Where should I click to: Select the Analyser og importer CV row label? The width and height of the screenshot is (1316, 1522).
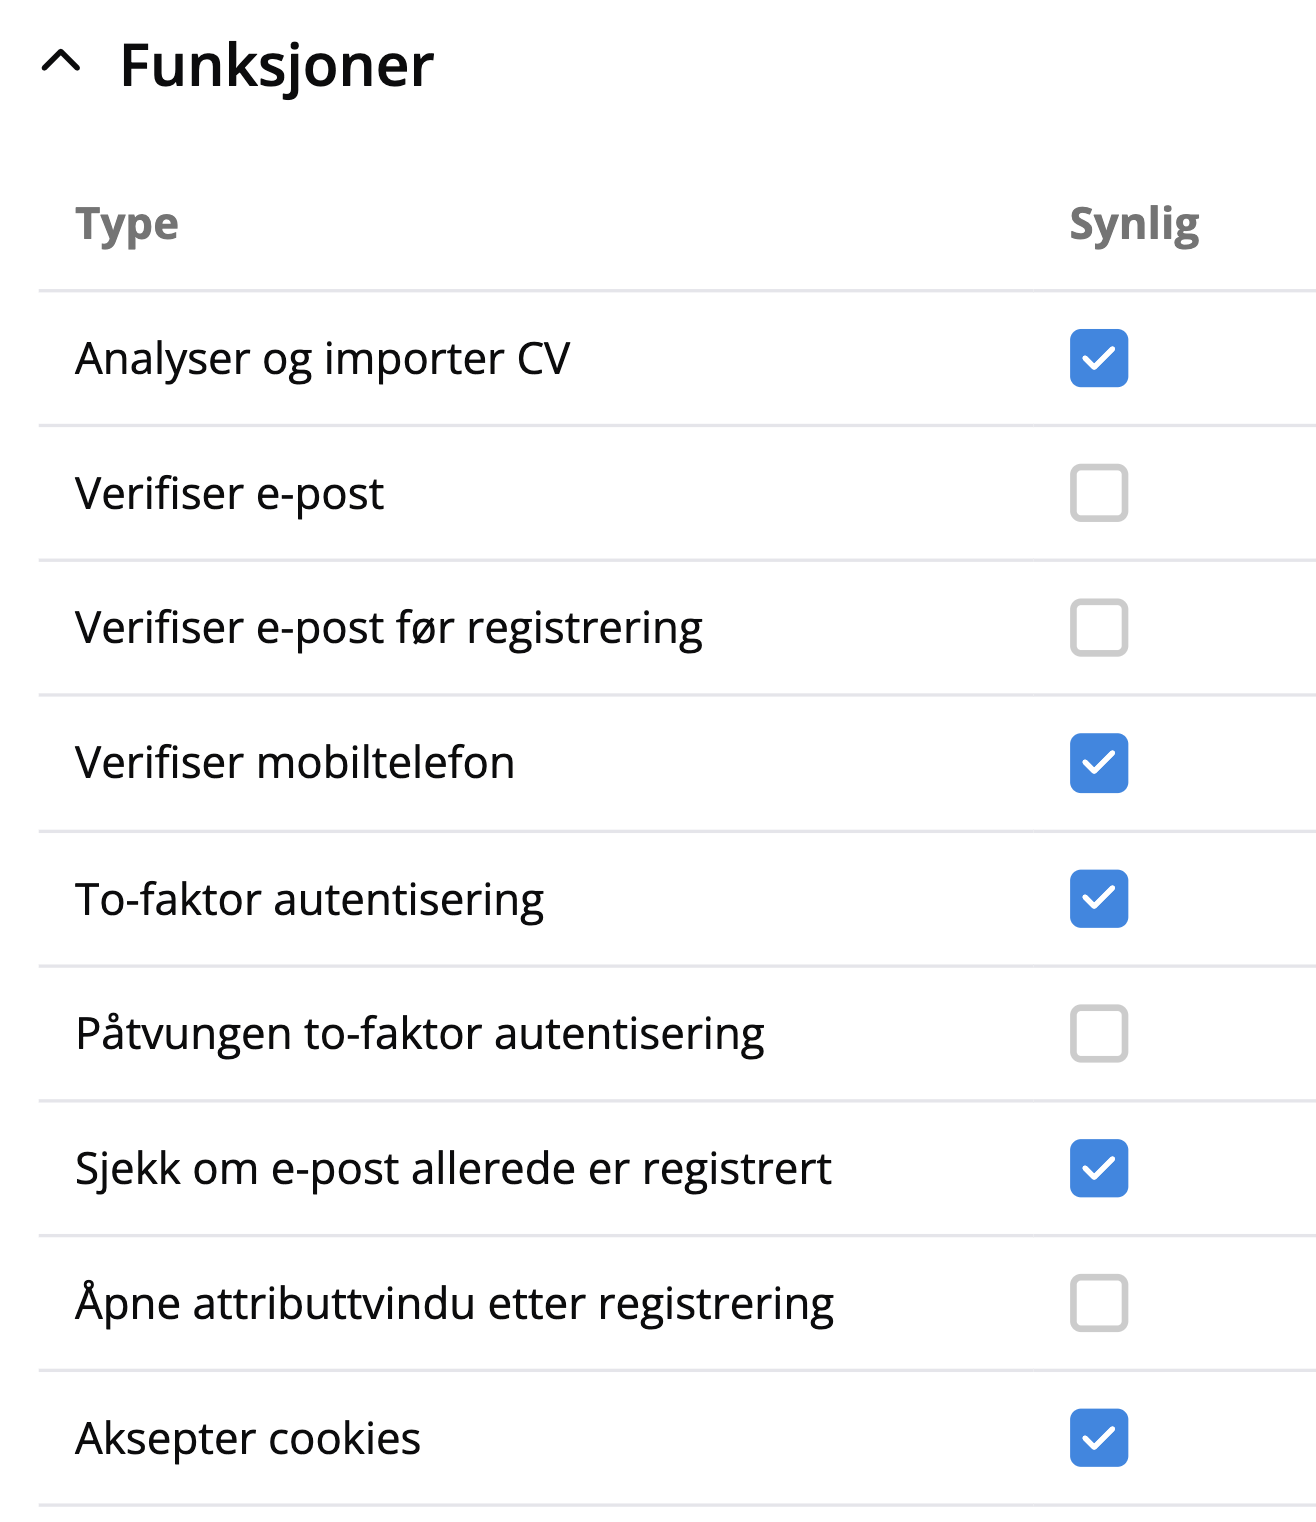pos(322,359)
